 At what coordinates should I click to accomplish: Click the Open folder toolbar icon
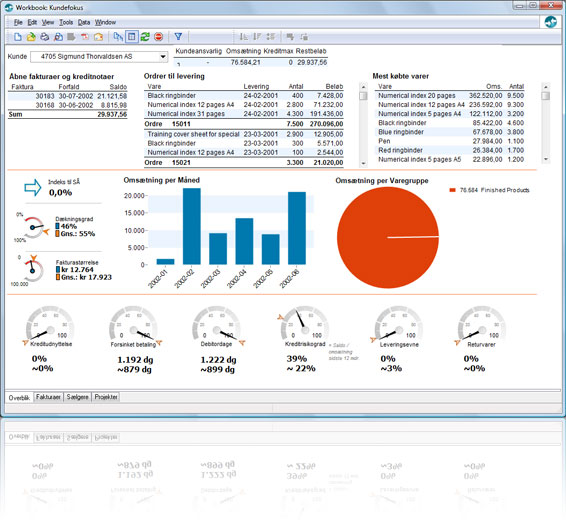(31, 37)
